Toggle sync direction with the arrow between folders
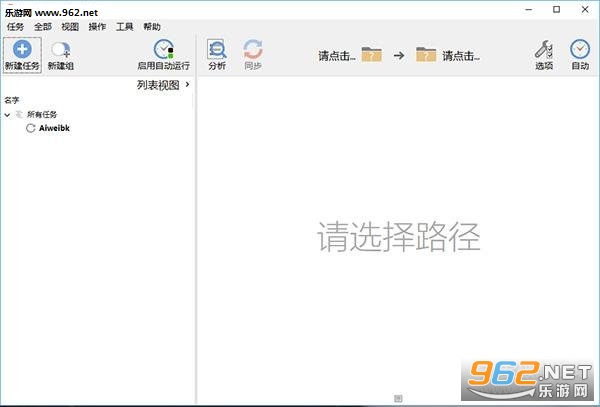 (x=399, y=55)
